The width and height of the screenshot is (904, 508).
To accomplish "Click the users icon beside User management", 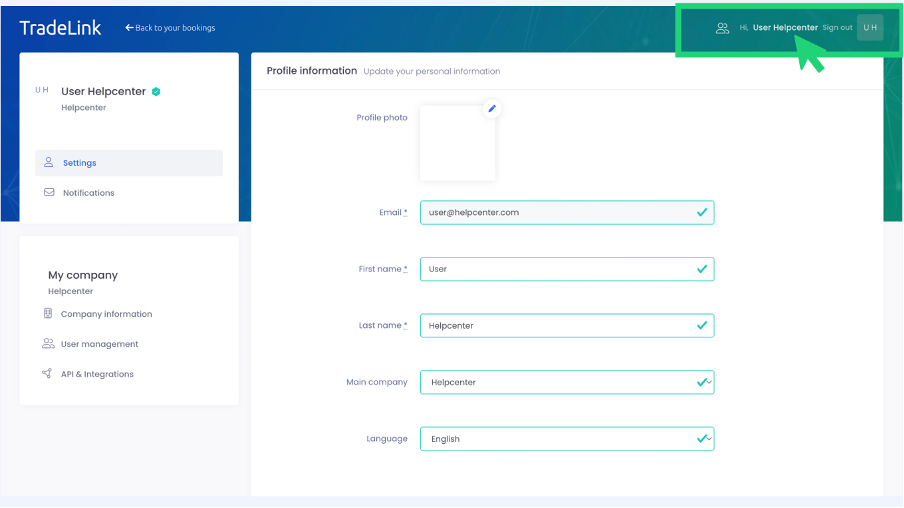I will click(x=47, y=344).
